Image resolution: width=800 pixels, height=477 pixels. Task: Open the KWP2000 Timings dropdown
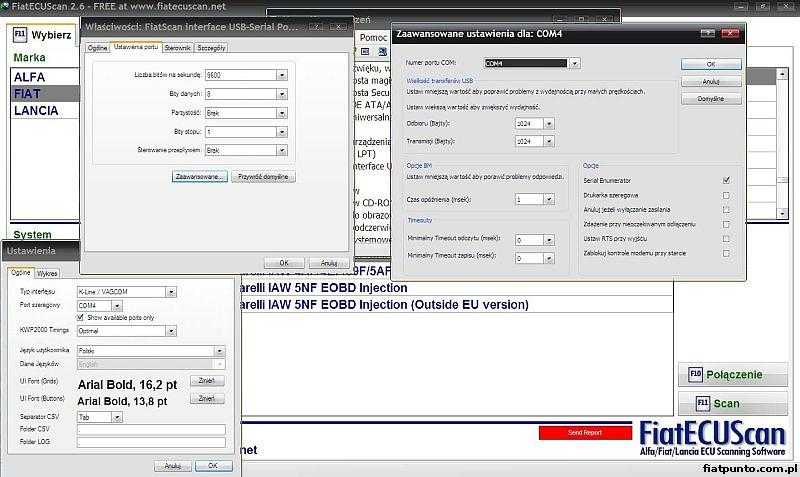coord(171,331)
